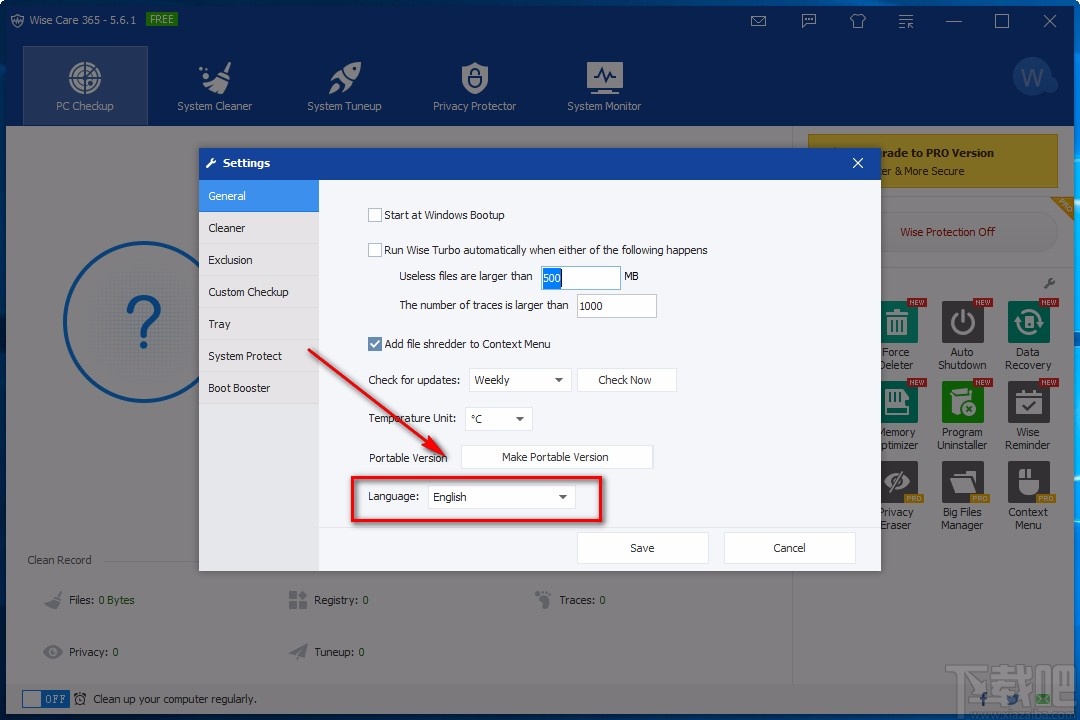
Task: Select the Tray settings tab
Action: point(259,324)
